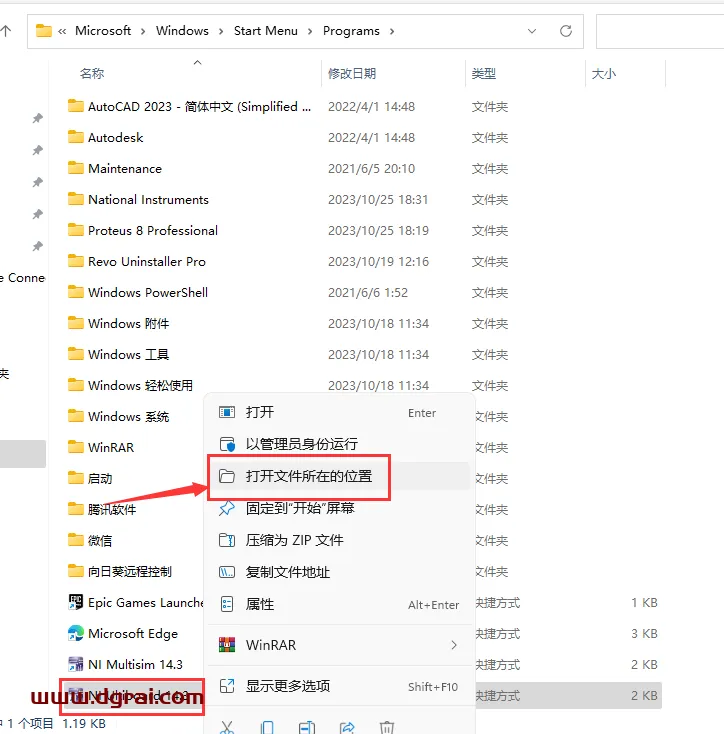The width and height of the screenshot is (724, 734).
Task: Click Start Menu breadcrumb in address bar
Action: pyautogui.click(x=266, y=31)
